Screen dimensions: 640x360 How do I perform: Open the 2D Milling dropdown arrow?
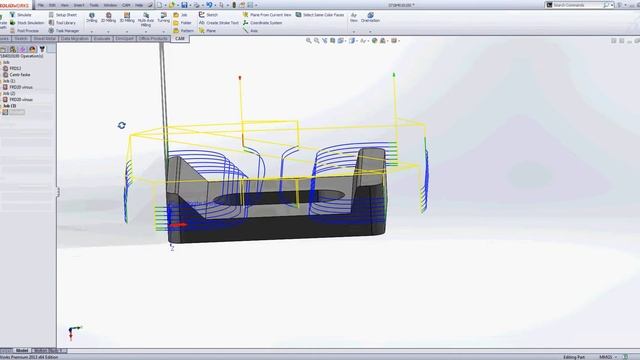coord(108,32)
